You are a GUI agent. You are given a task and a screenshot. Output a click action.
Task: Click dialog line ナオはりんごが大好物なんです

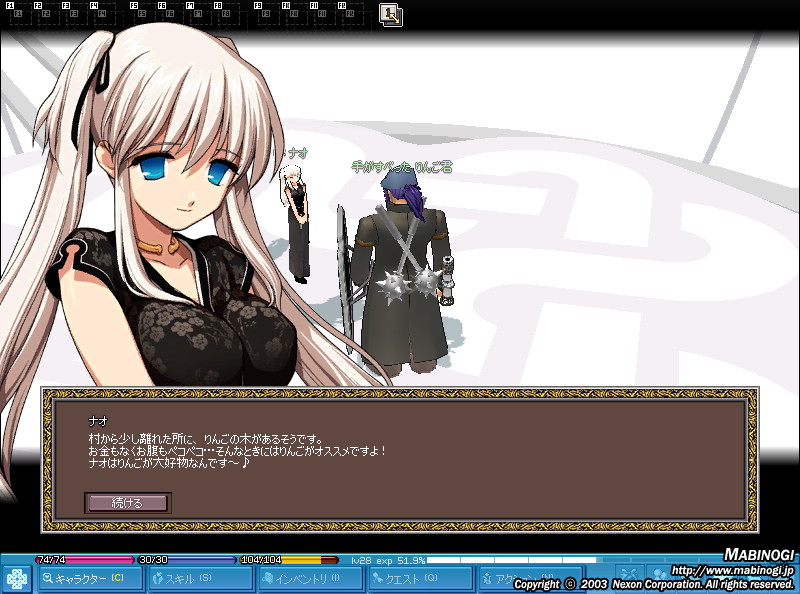coord(169,463)
